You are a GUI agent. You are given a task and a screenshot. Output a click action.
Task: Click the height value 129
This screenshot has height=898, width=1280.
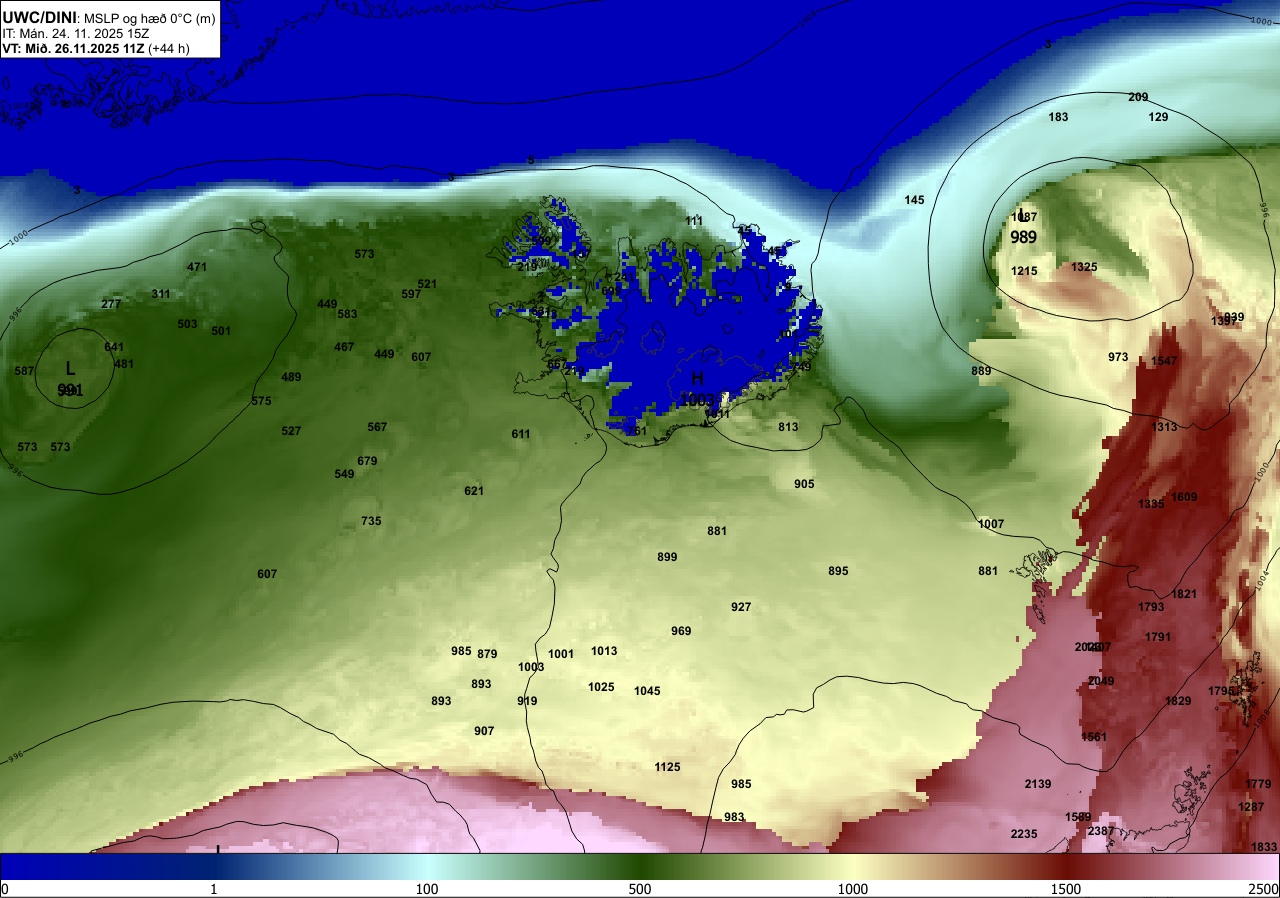pos(1158,117)
